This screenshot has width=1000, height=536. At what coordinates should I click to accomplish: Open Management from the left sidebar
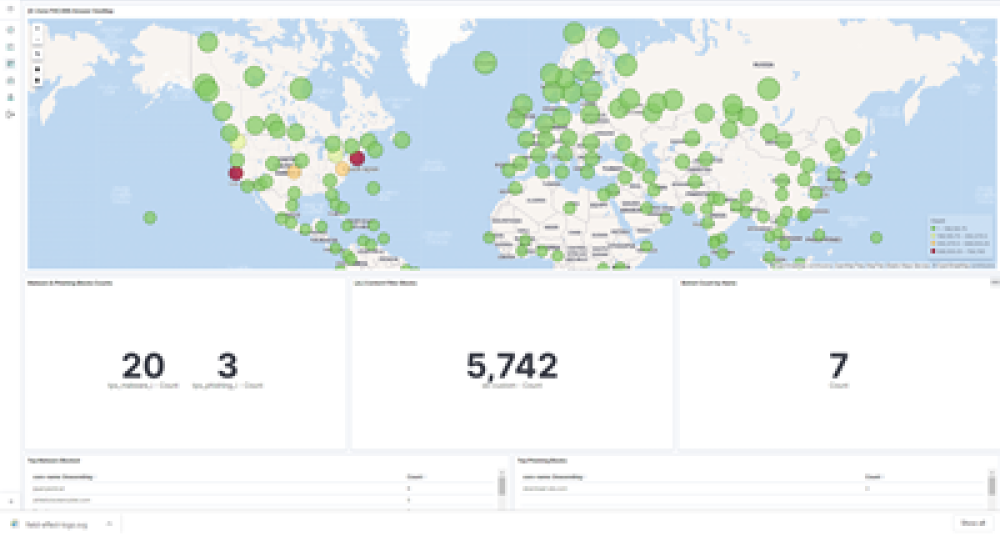pyautogui.click(x=10, y=115)
